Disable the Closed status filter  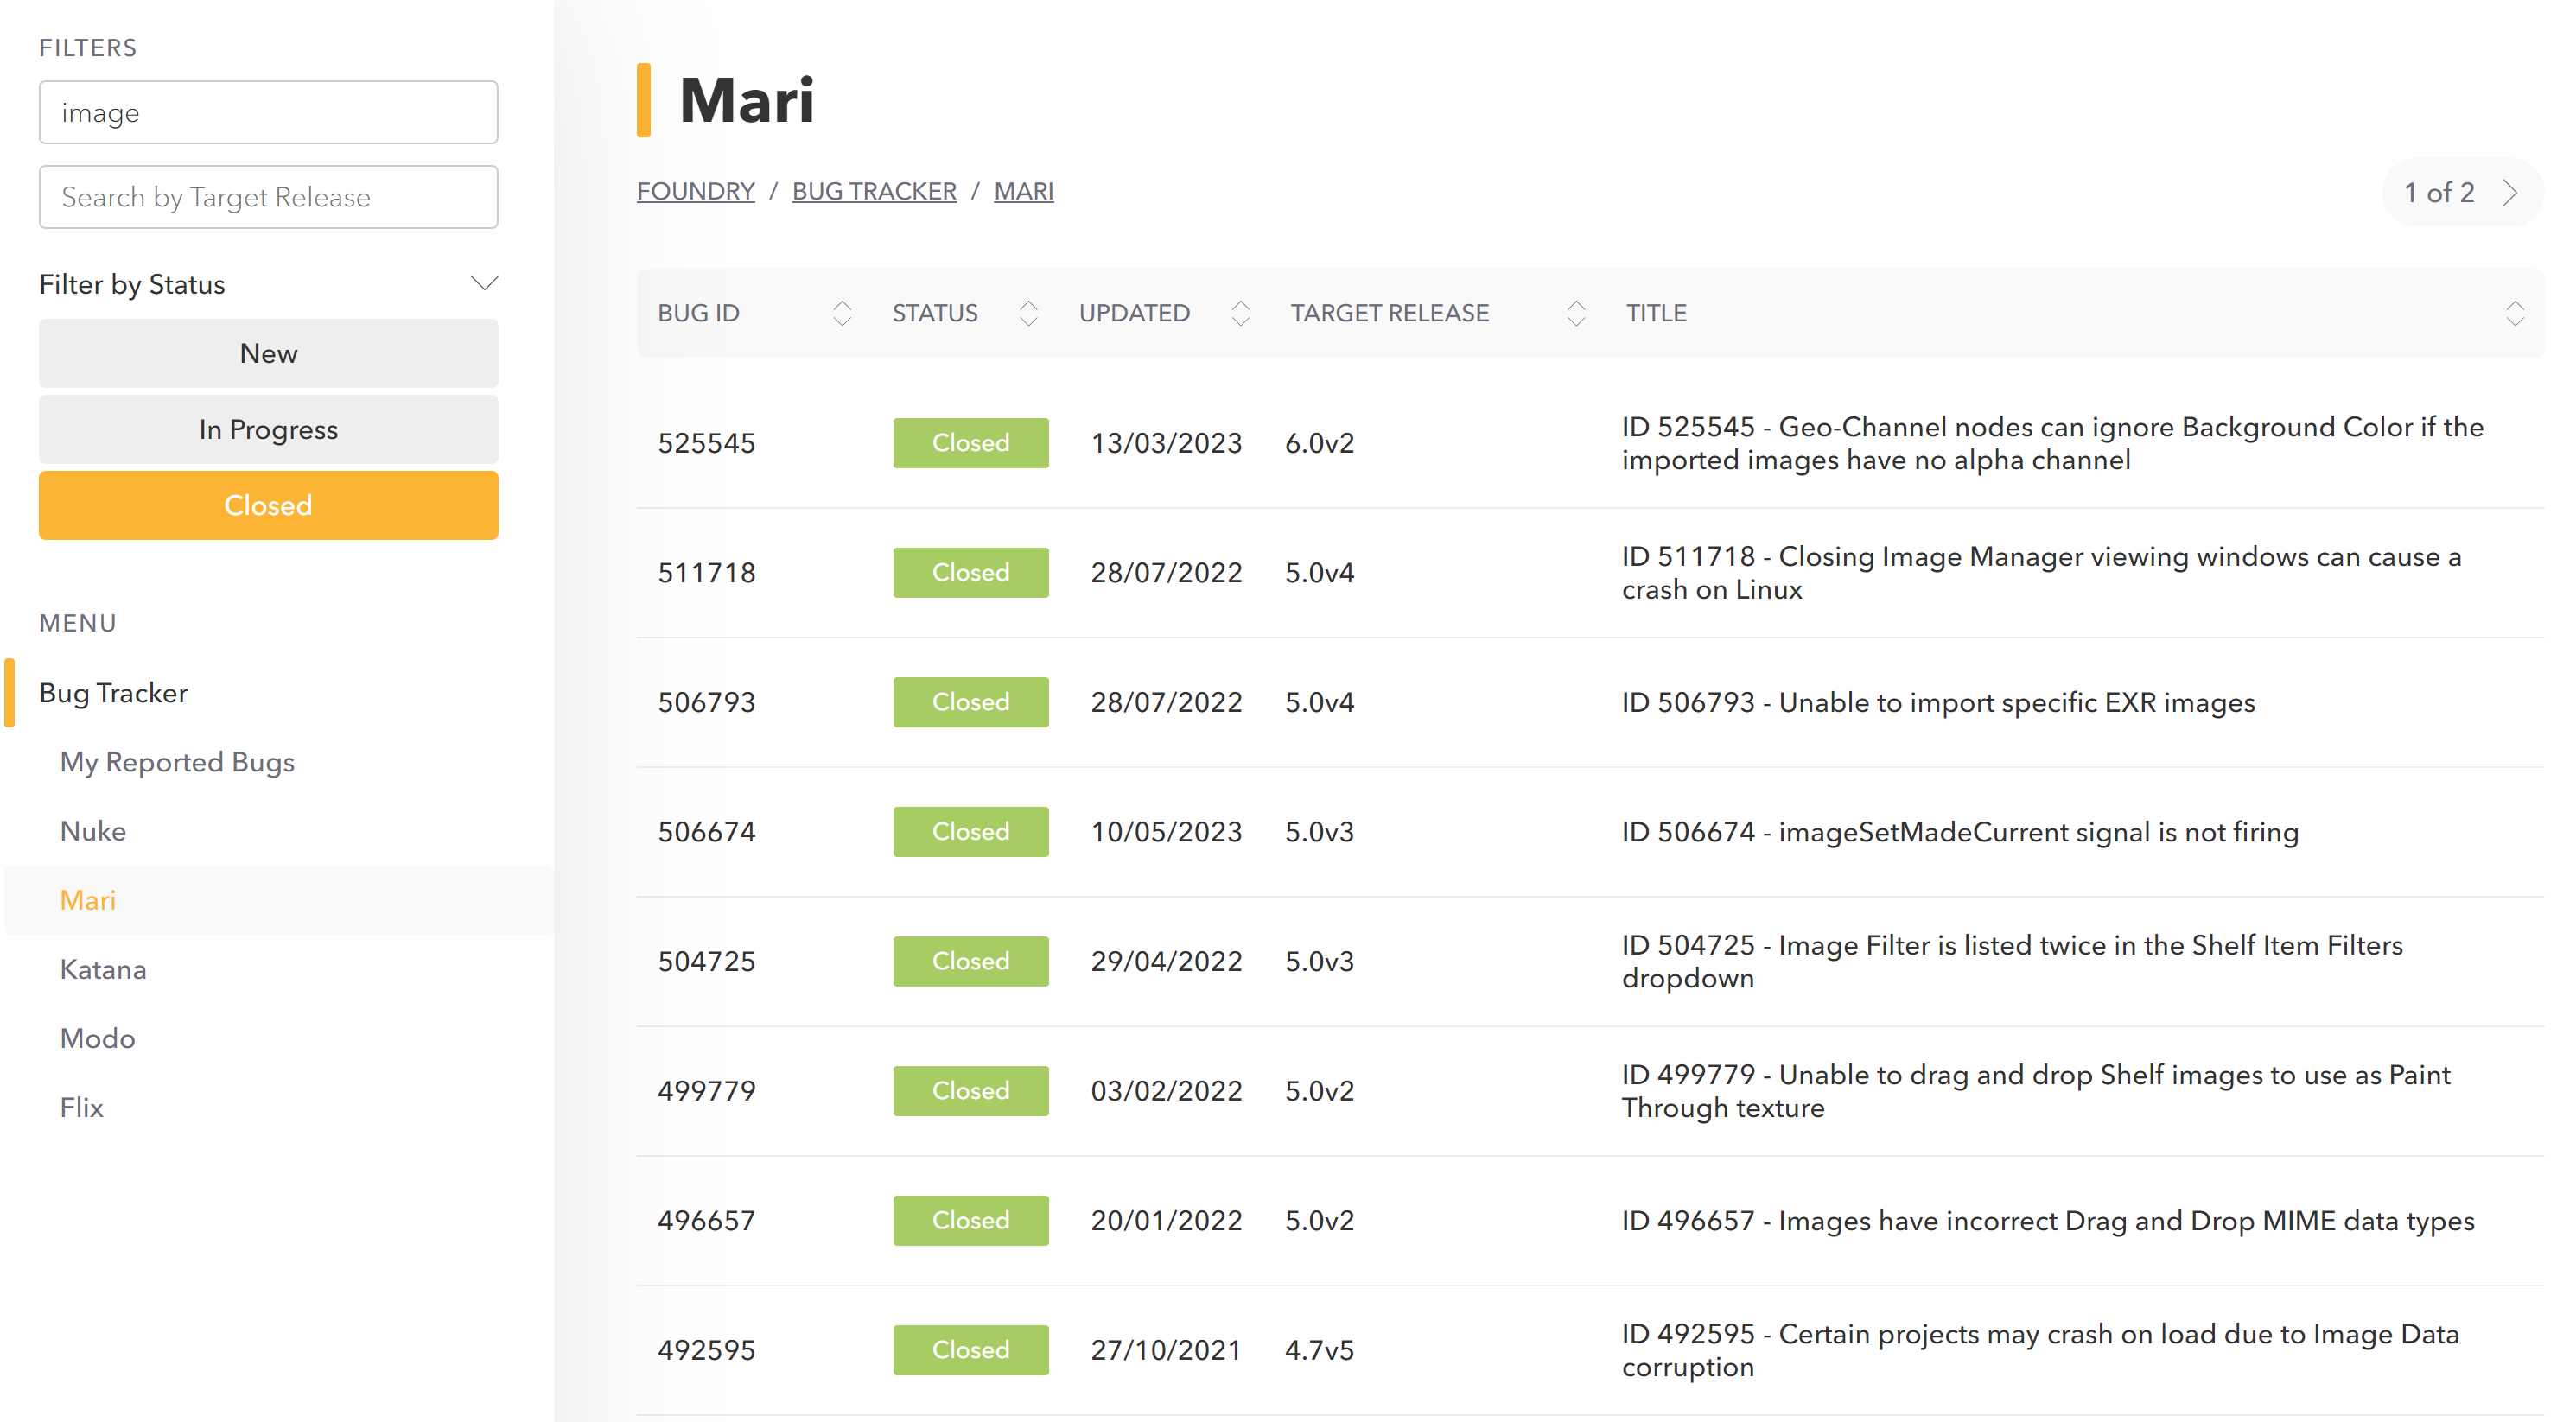tap(268, 505)
